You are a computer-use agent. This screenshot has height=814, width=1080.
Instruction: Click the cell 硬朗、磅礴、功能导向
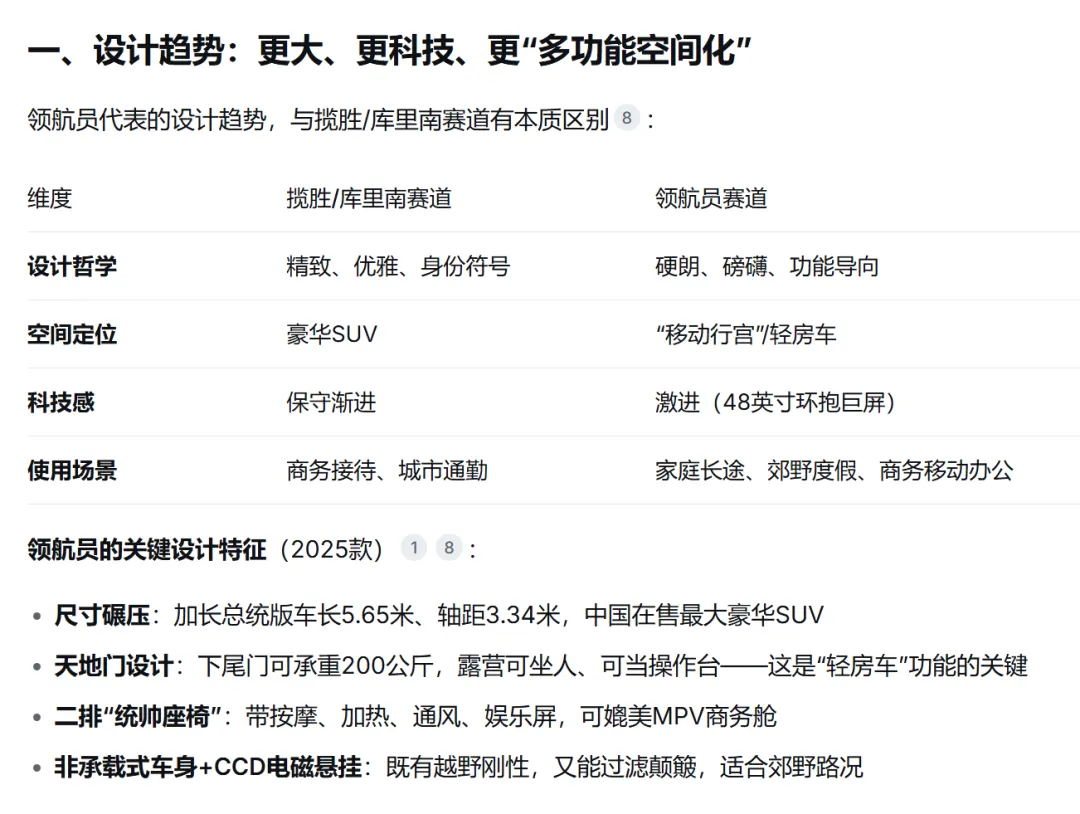(767, 266)
